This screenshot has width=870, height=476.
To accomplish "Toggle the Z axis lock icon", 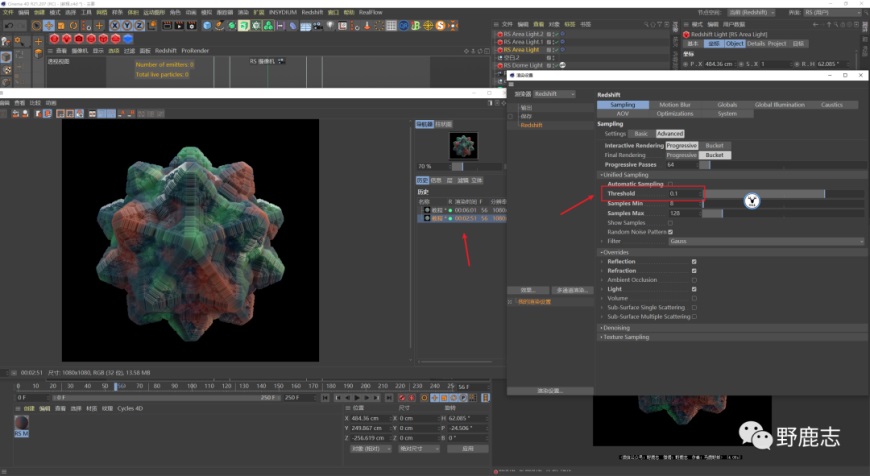I will (x=139, y=26).
